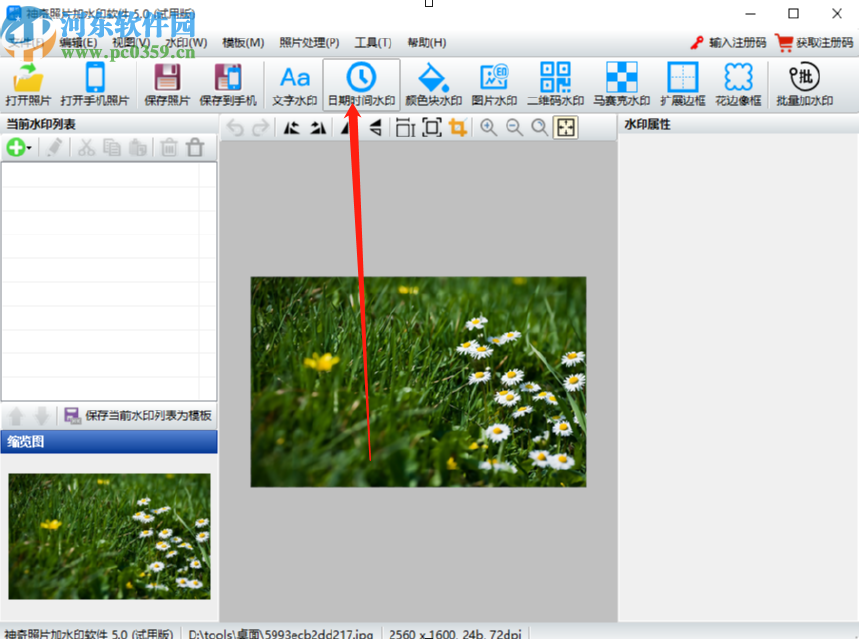Open 帮助(H) menu
The height and width of the screenshot is (639, 859).
point(427,42)
